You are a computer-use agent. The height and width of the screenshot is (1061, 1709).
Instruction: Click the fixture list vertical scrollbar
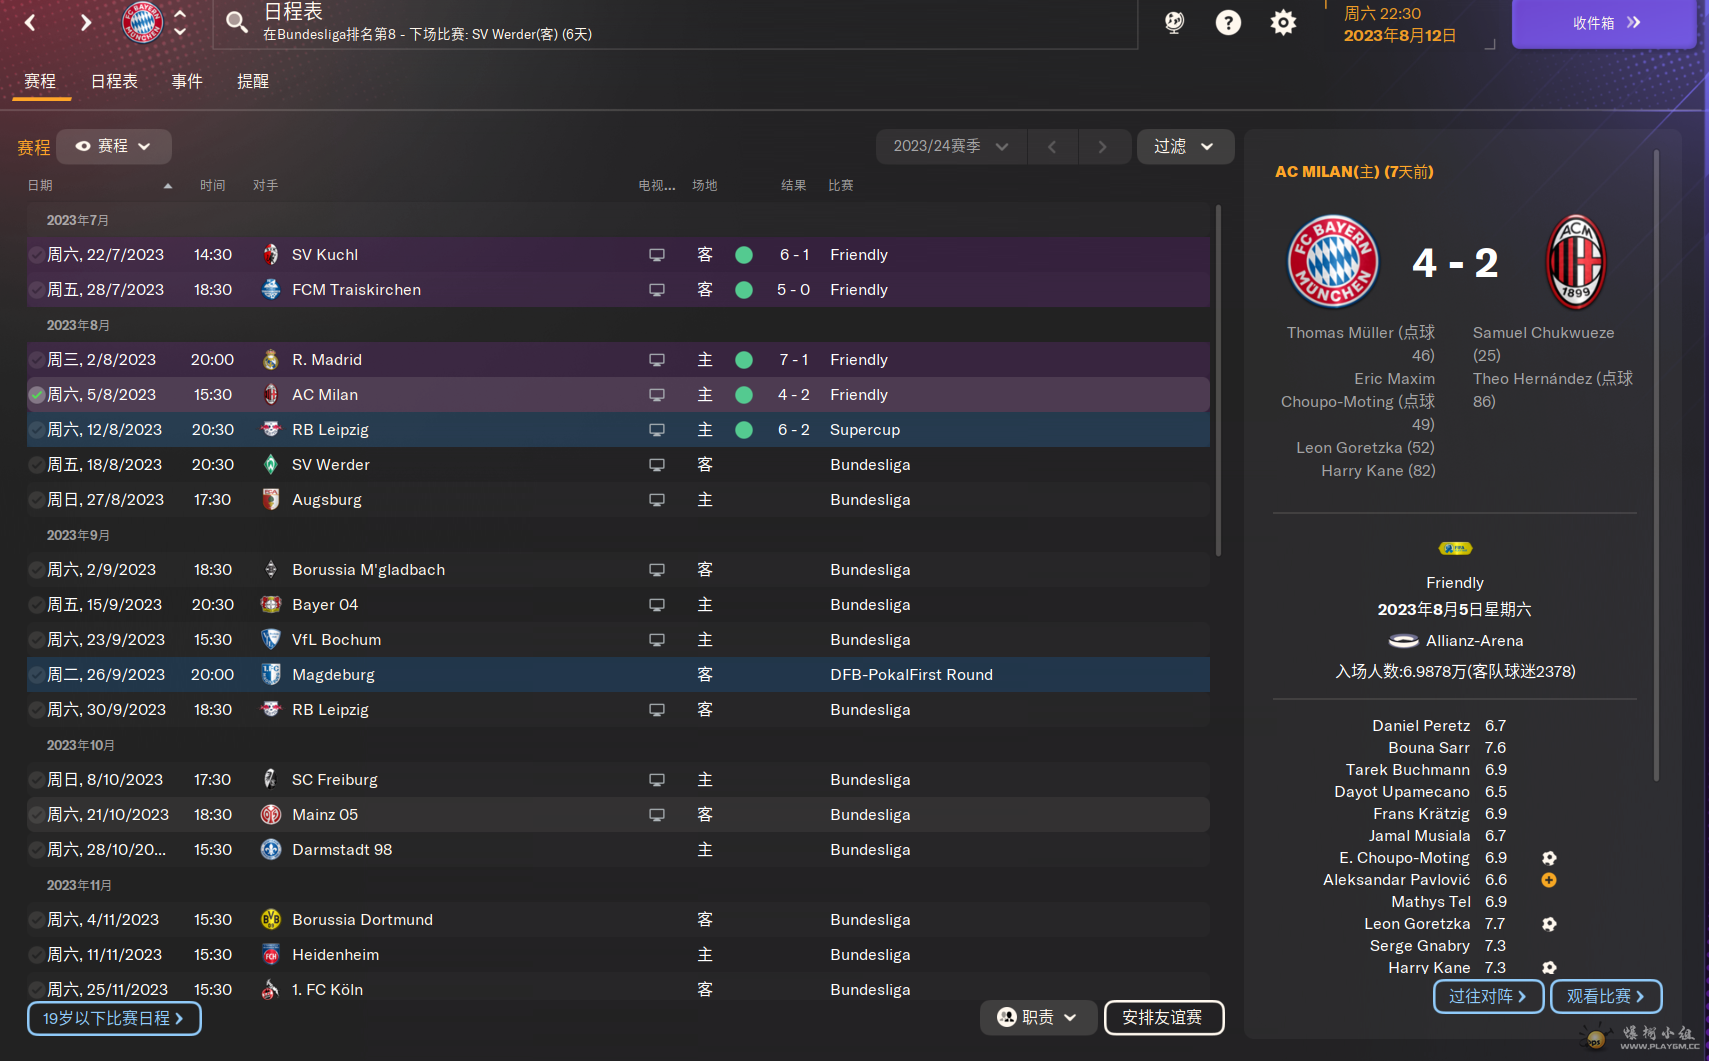tap(1217, 380)
